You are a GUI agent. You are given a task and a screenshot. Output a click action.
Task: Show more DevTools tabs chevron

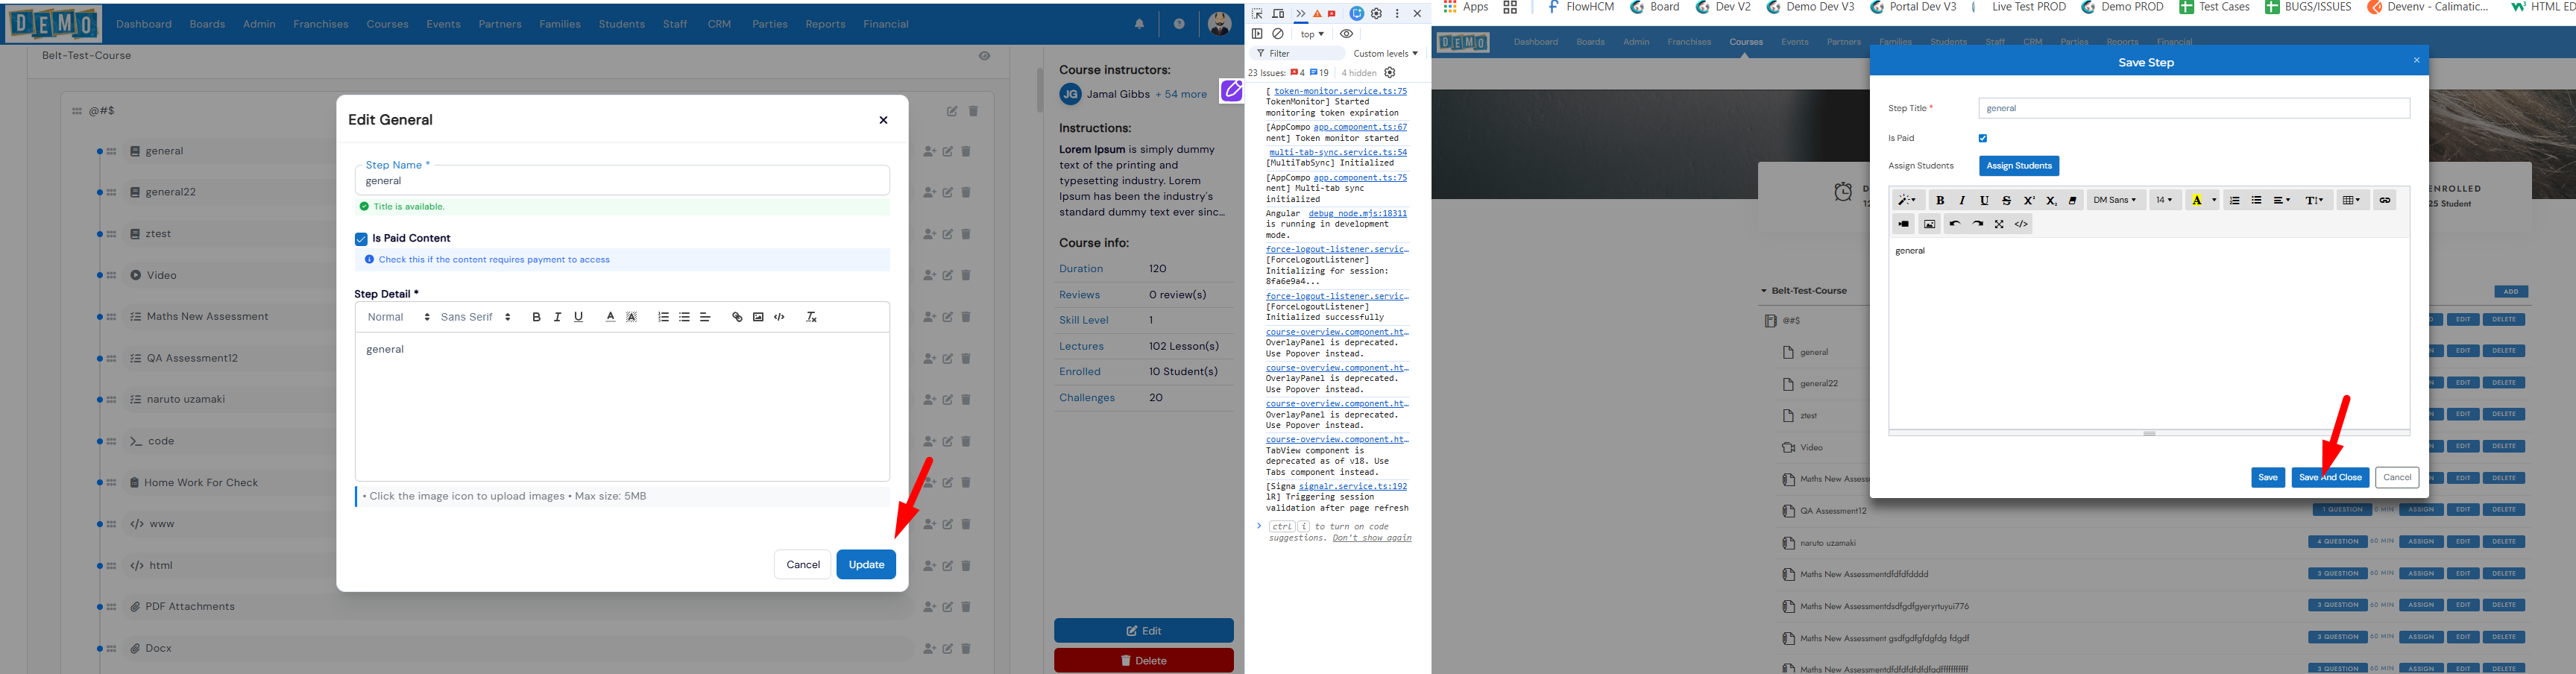(1300, 14)
